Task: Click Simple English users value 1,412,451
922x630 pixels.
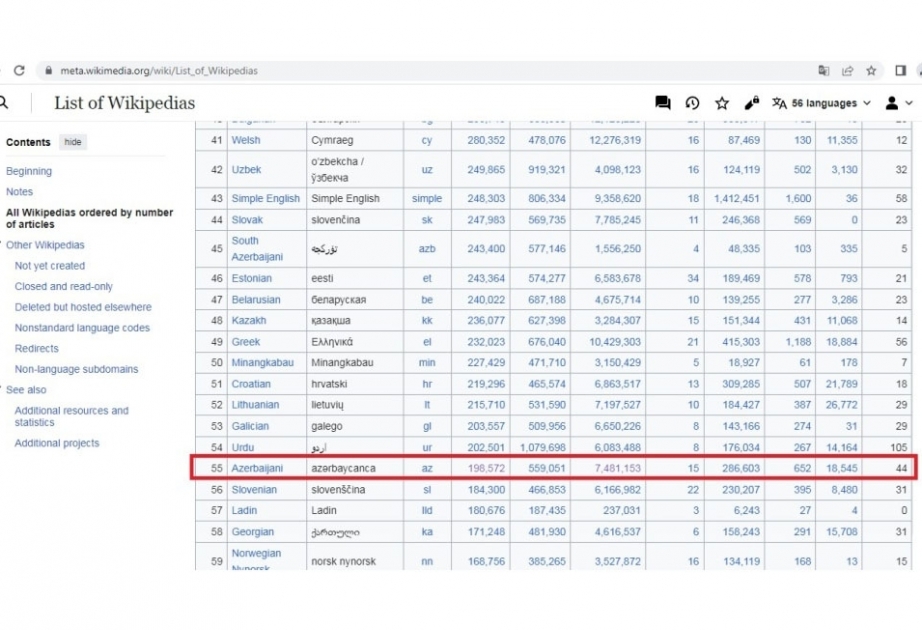Action: (x=737, y=198)
